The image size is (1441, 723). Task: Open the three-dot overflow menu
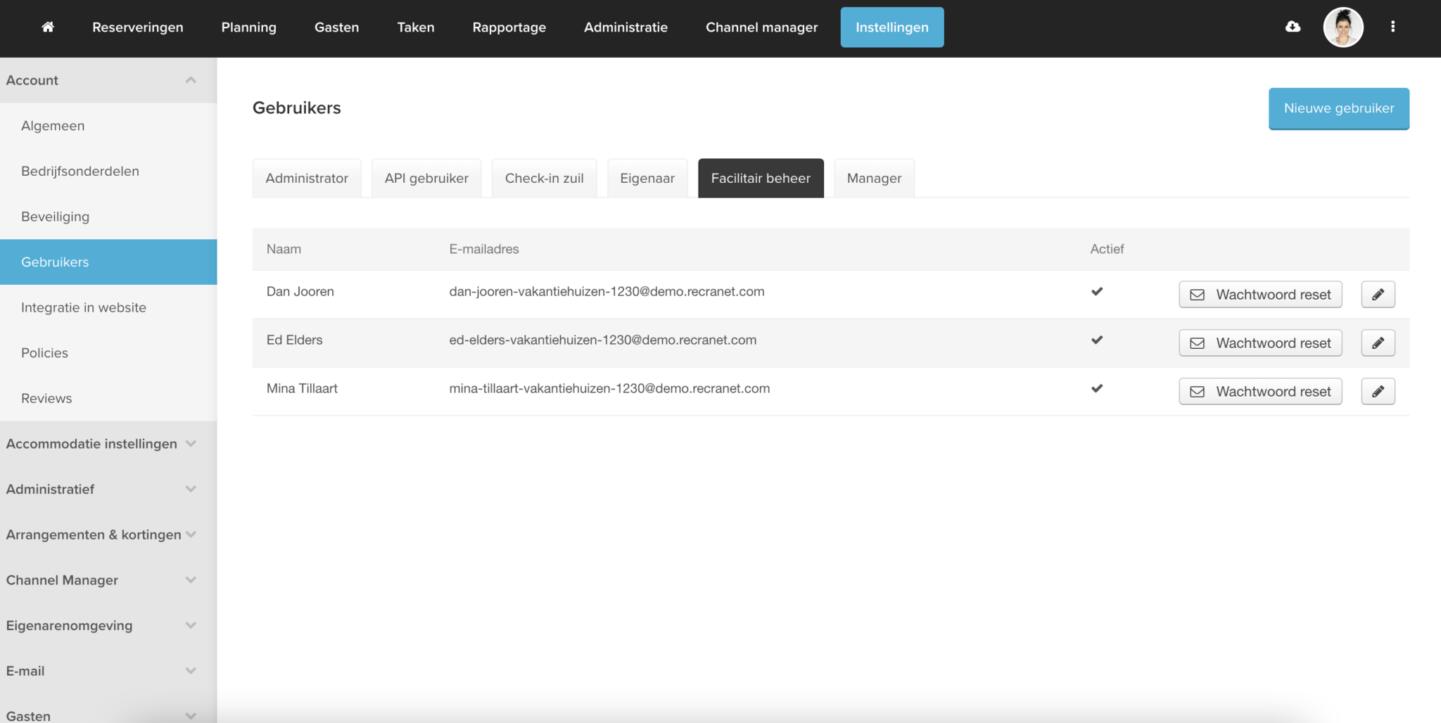coord(1392,27)
